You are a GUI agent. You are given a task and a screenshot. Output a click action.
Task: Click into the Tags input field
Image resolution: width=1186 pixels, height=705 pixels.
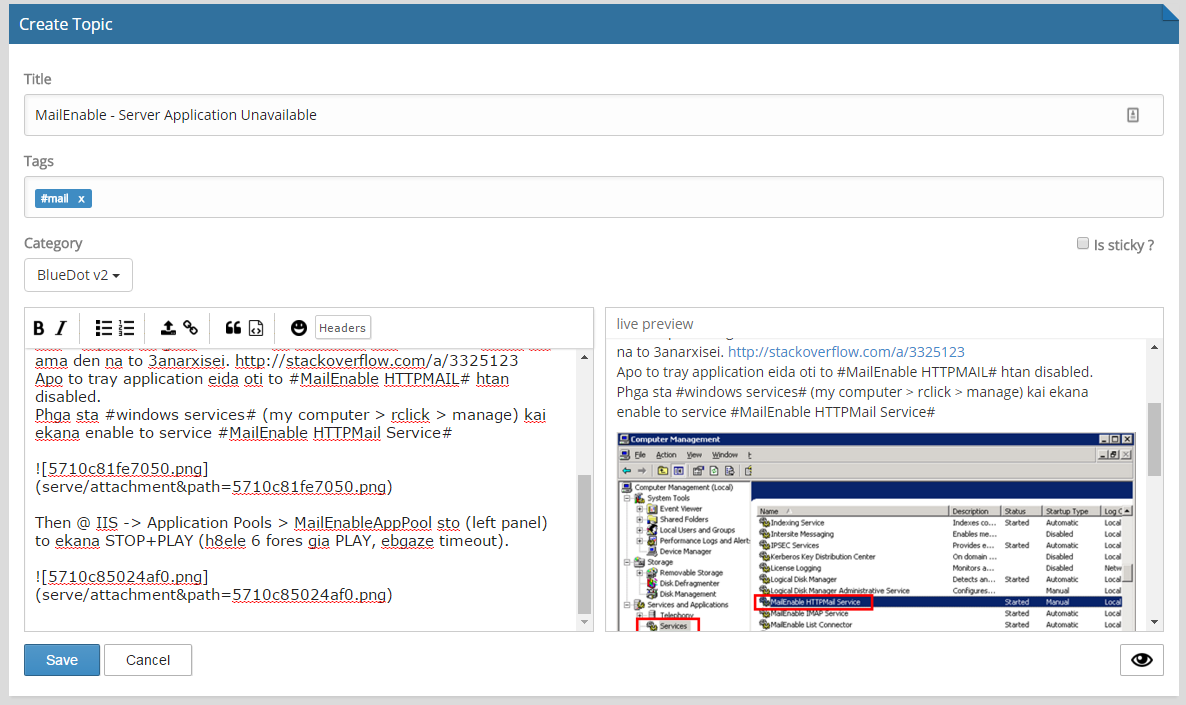tap(593, 197)
